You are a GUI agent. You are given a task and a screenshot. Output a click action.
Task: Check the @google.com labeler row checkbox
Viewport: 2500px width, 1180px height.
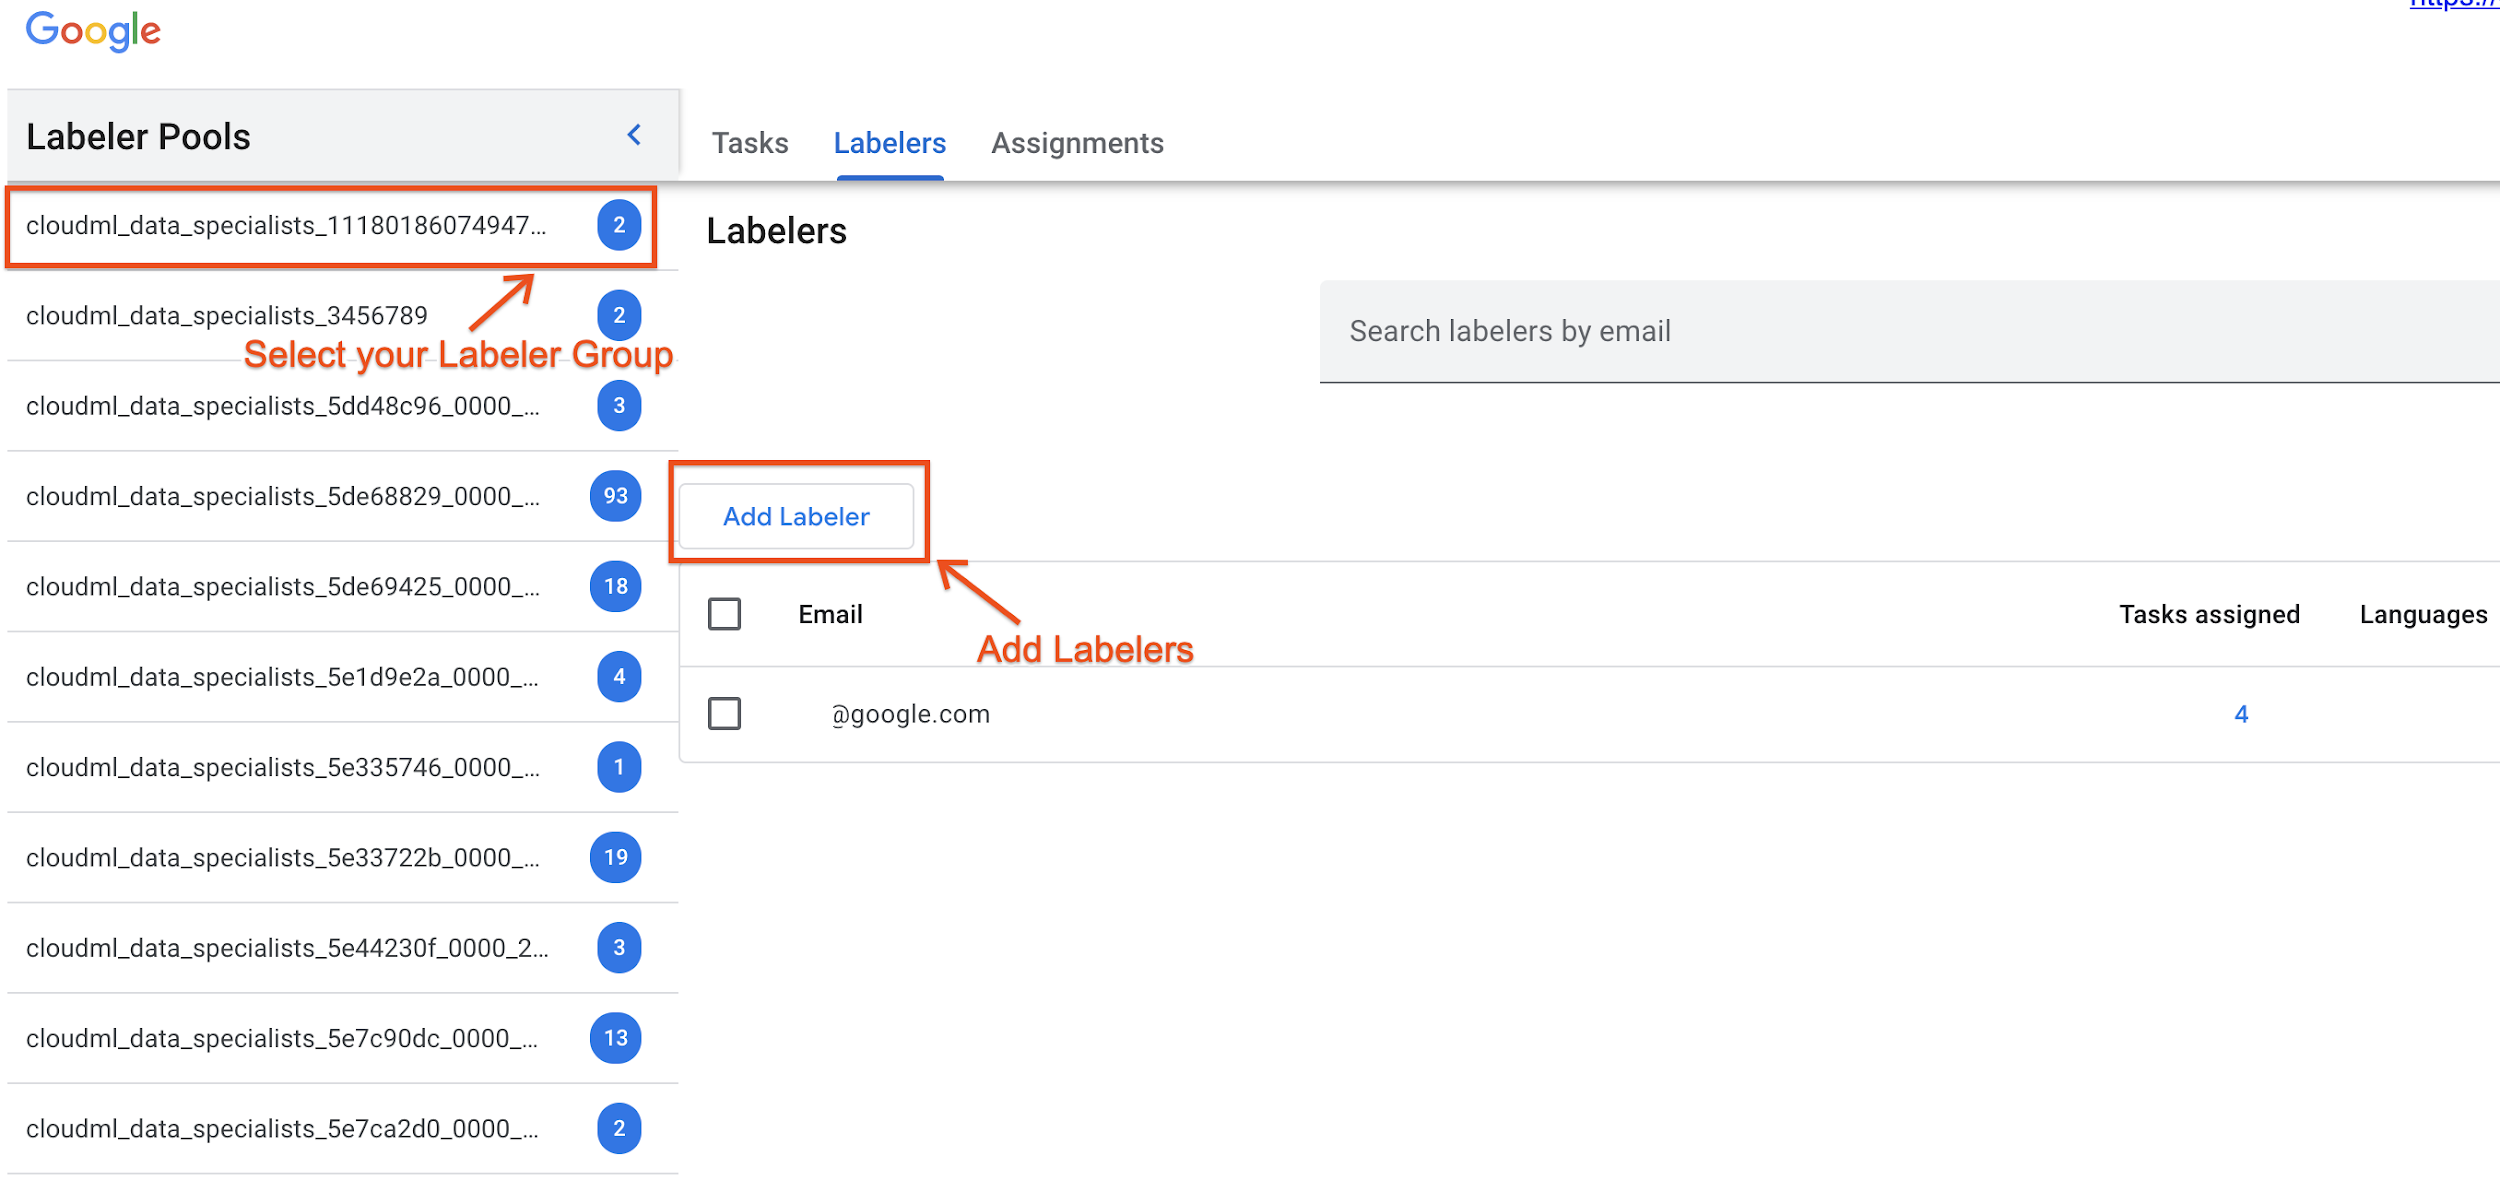click(x=724, y=714)
